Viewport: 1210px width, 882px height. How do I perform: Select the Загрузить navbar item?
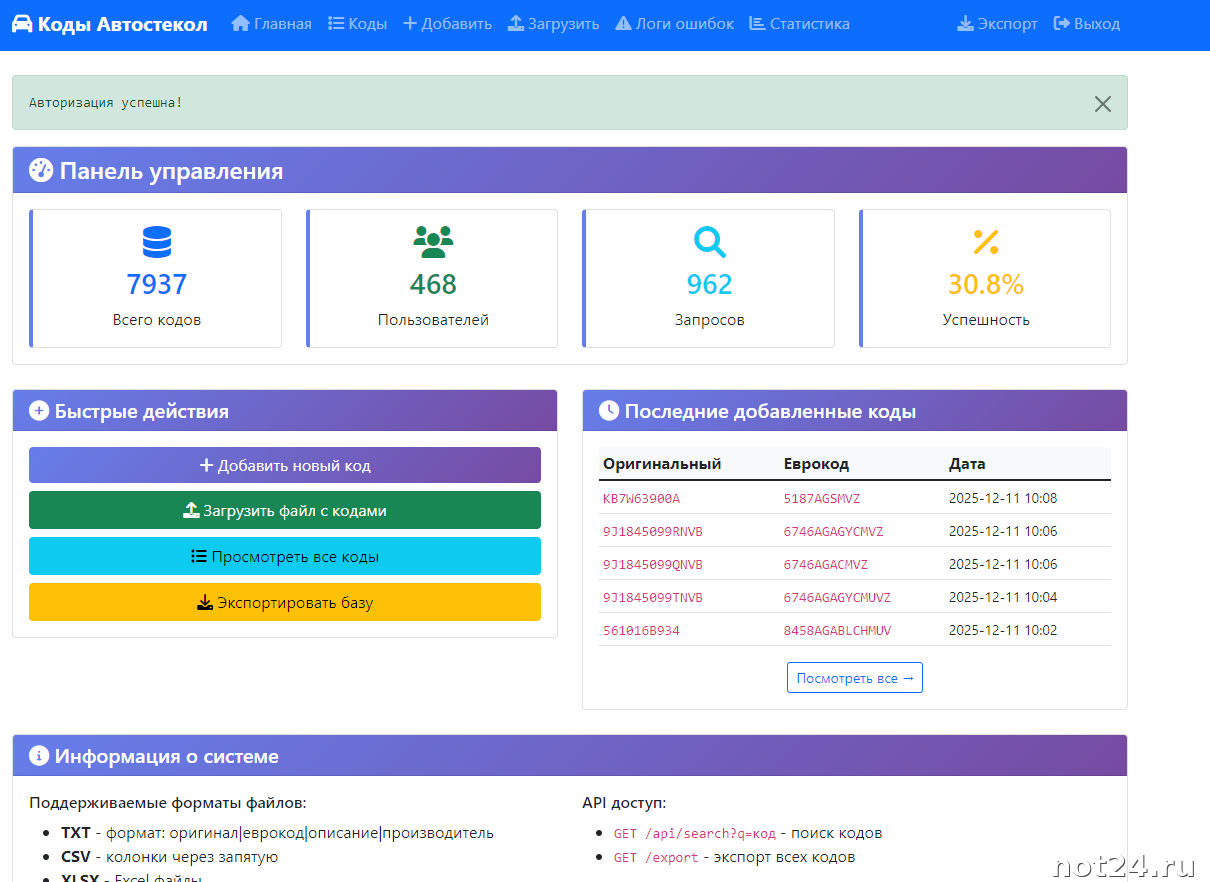553,24
